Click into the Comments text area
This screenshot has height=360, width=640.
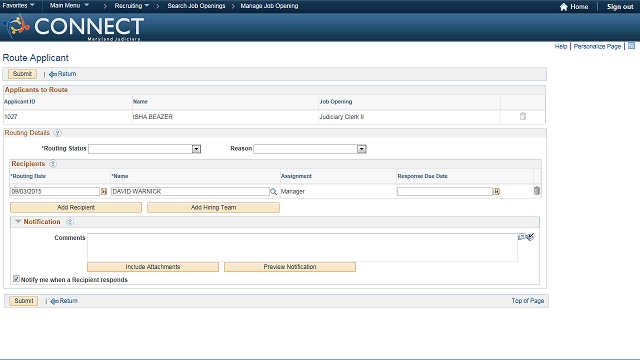(302, 247)
